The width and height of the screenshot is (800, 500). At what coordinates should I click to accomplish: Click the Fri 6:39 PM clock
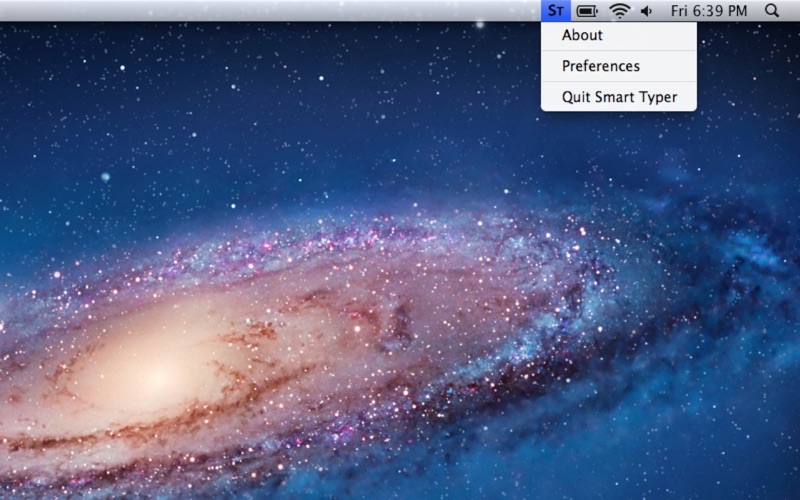click(708, 11)
